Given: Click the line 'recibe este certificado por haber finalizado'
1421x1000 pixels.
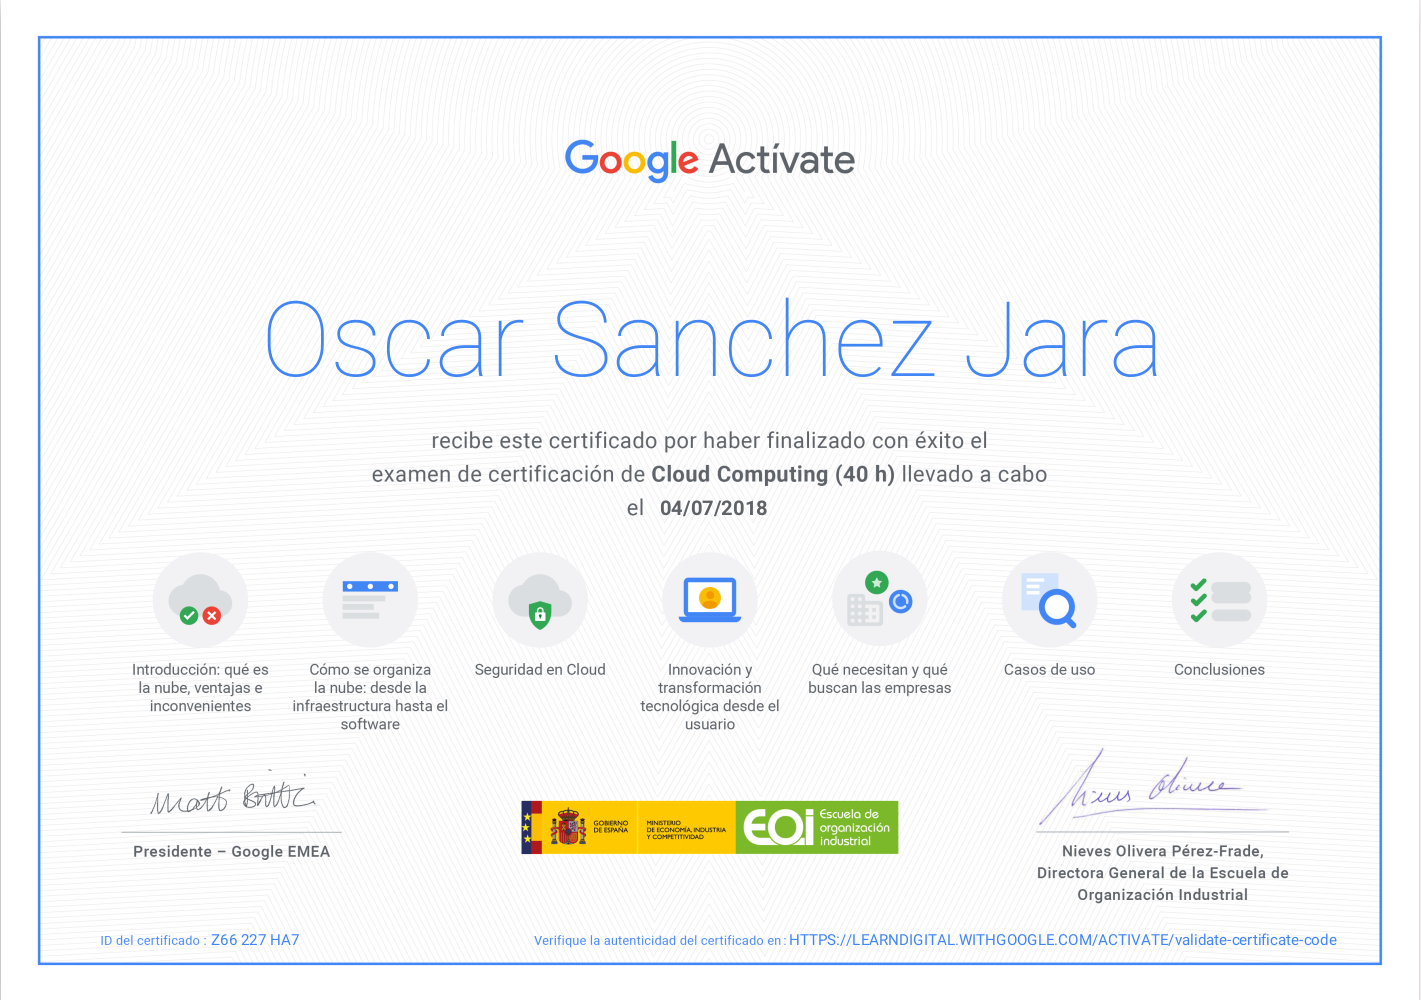Looking at the screenshot, I should [x=710, y=441].
